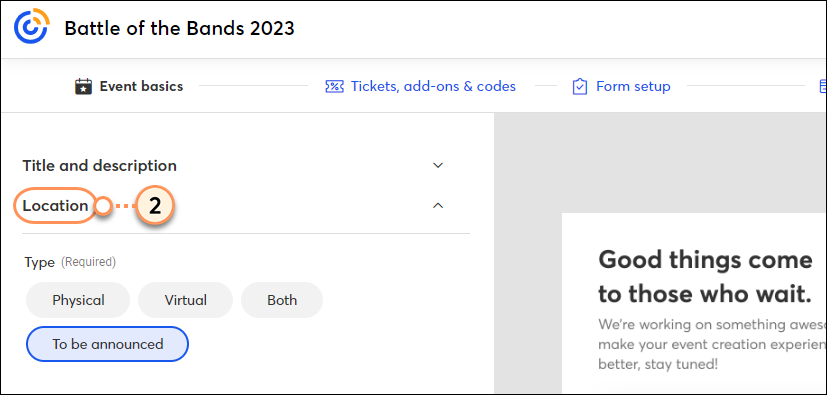Screen dimensions: 827x395
Task: Click the Constant Contact logo icon
Action: [32, 26]
